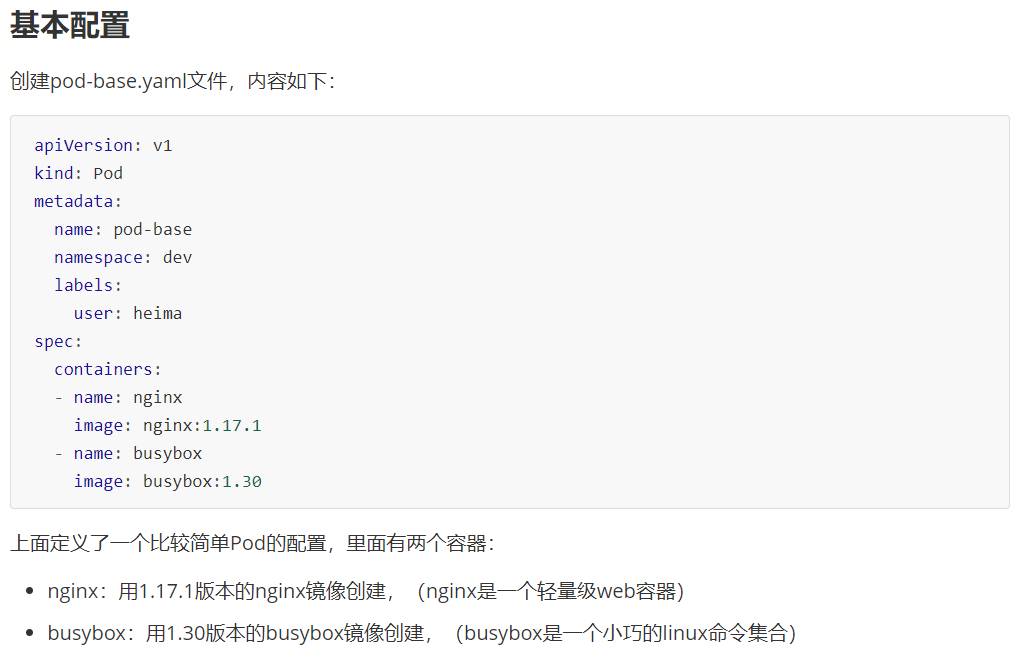Select the user: heima label line
1026x661 pixels.
coord(128,313)
